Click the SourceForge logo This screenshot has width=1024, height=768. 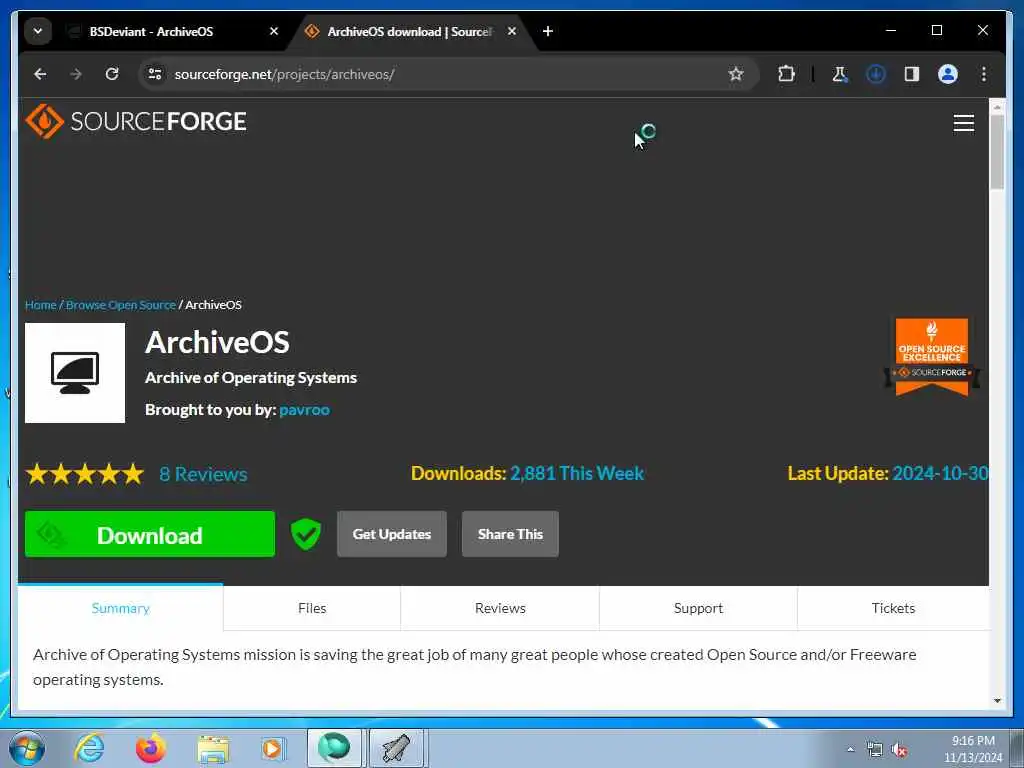point(136,121)
